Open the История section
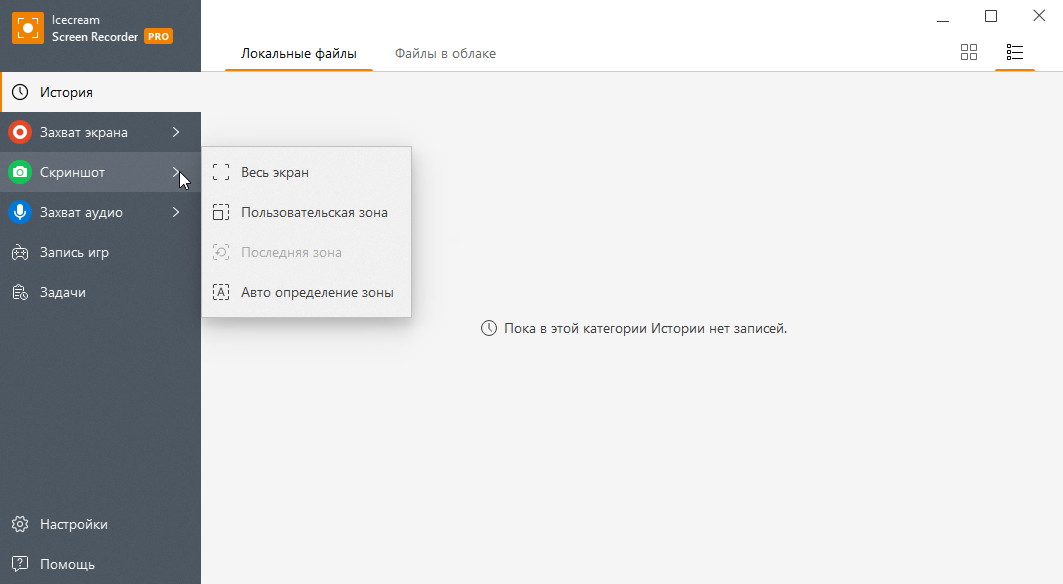Viewport: 1063px width, 584px height. 100,92
